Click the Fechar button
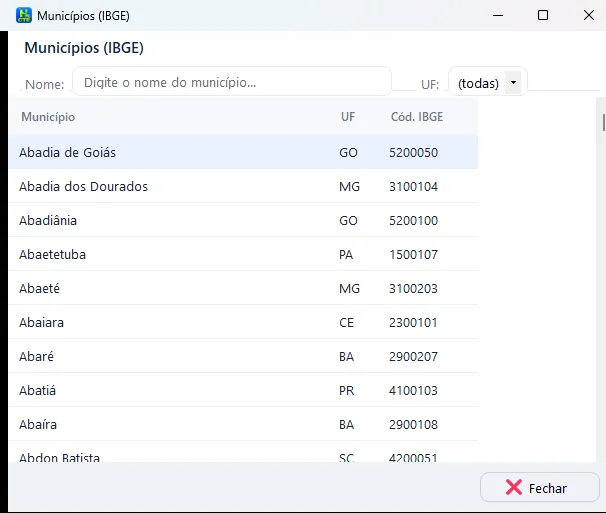Image resolution: width=606 pixels, height=513 pixels. (x=540, y=487)
